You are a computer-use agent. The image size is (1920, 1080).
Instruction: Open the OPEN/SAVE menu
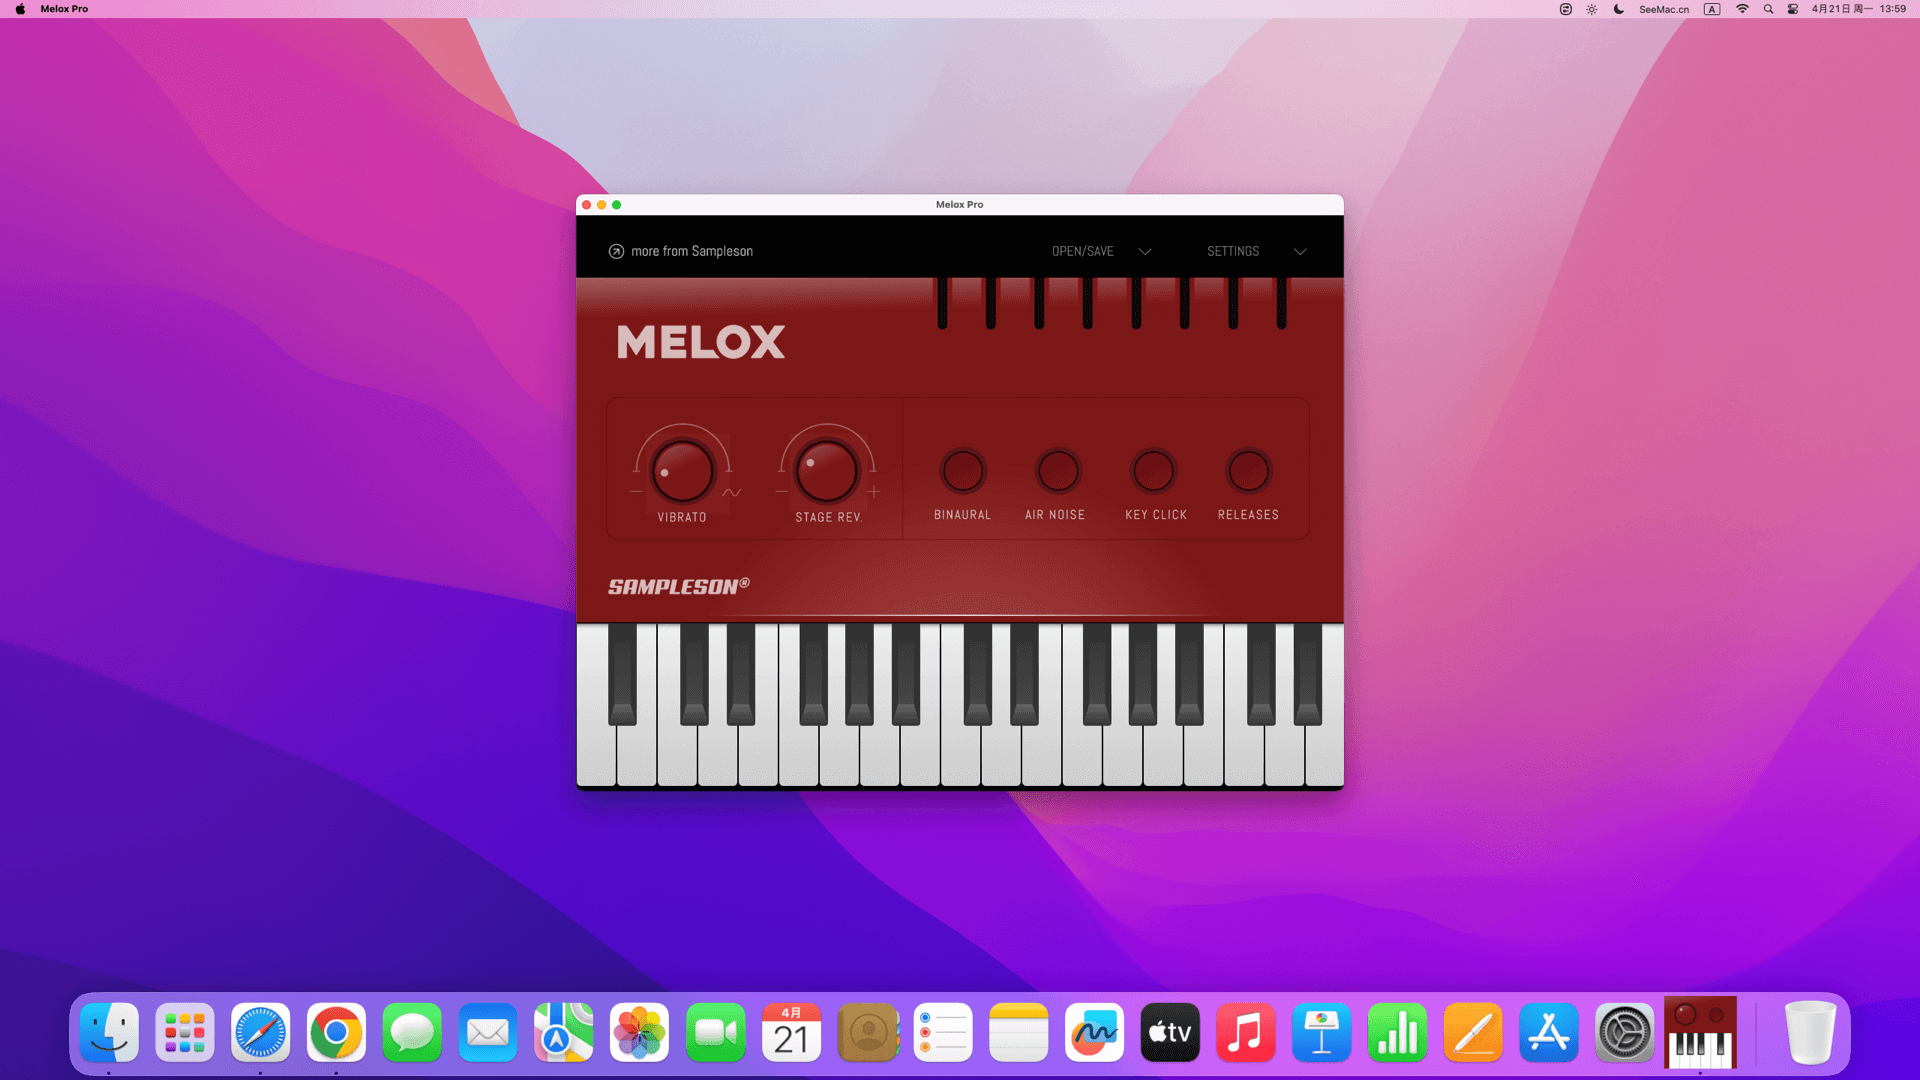(1082, 252)
